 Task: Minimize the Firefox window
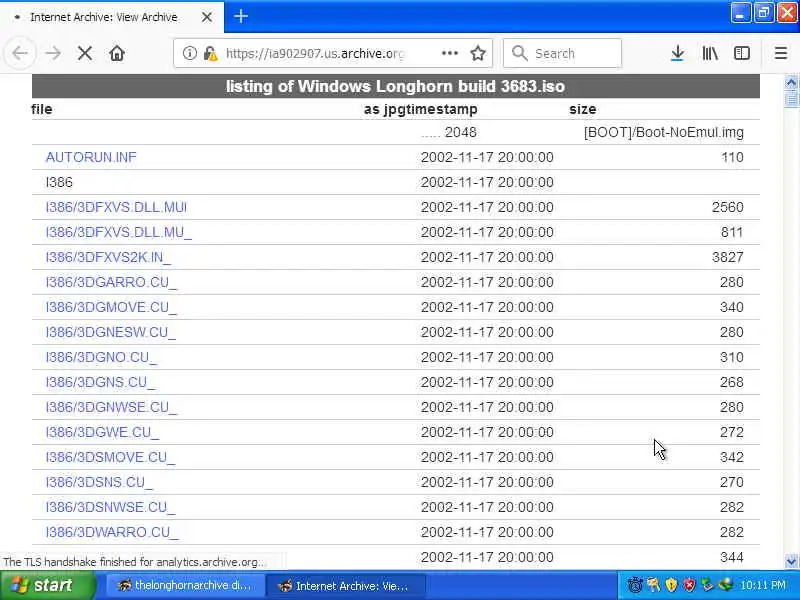click(740, 12)
